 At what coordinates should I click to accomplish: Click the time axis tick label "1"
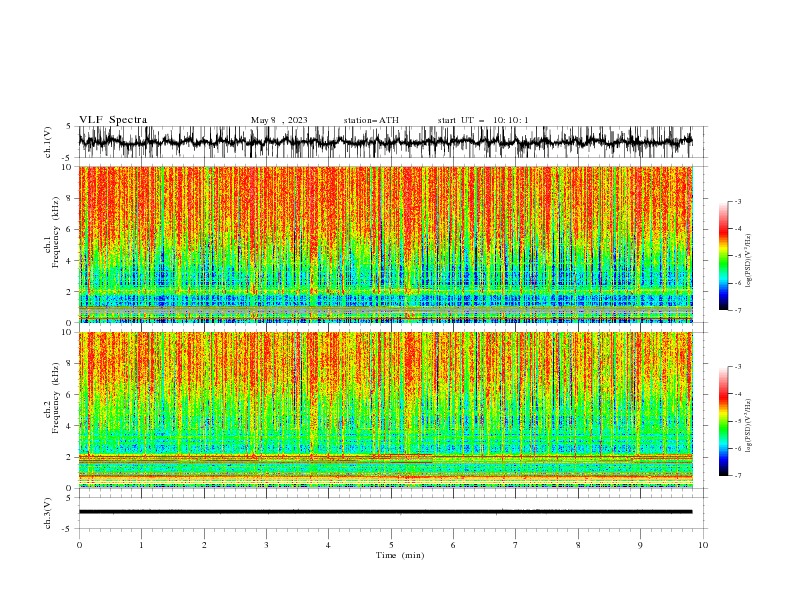pyautogui.click(x=141, y=545)
